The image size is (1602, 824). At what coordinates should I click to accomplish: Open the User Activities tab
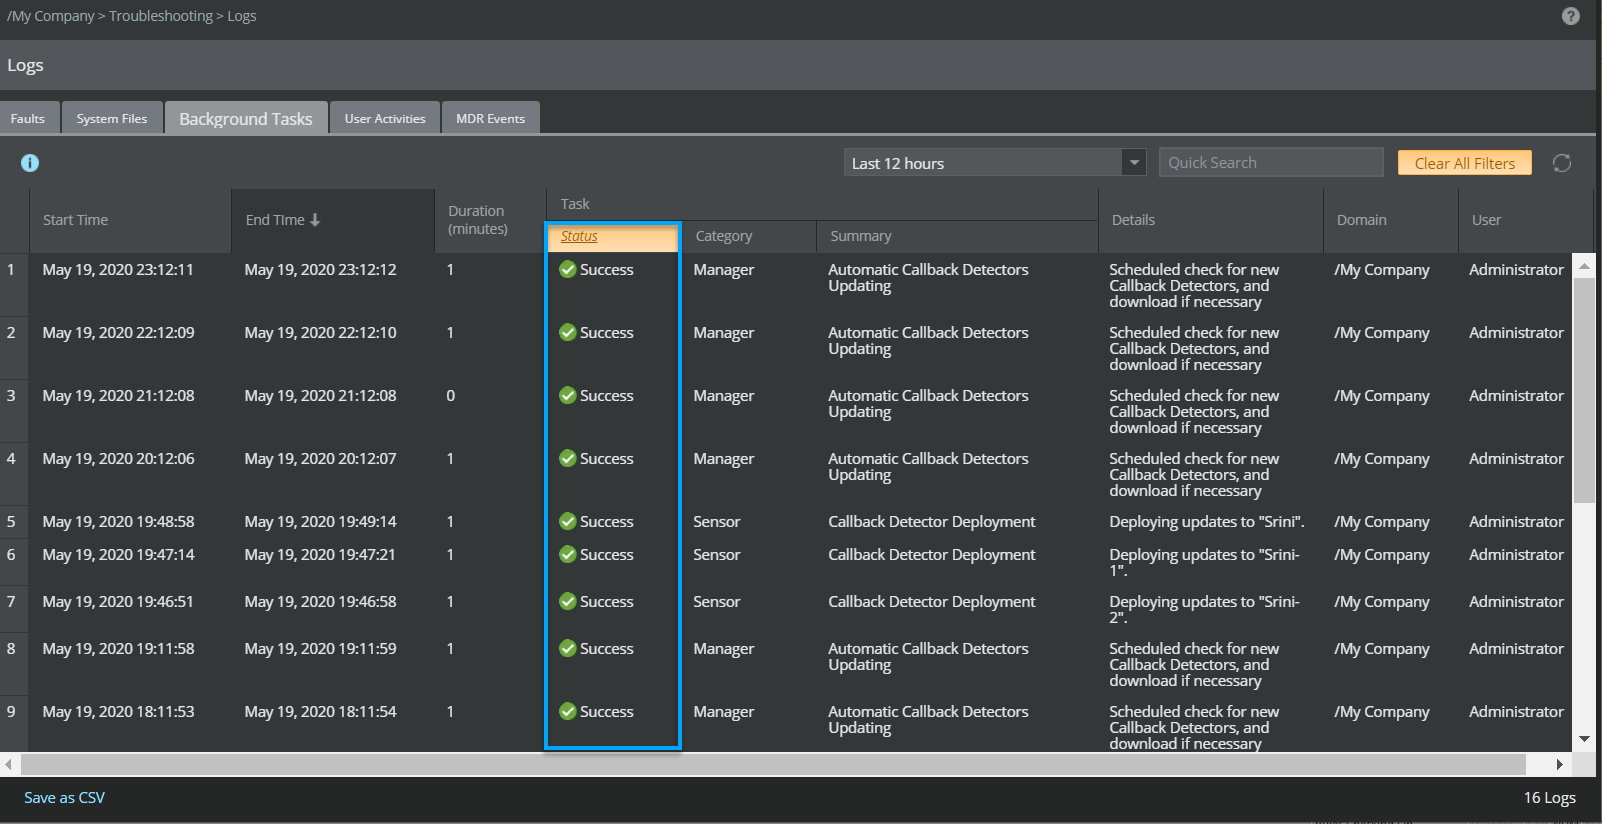coord(385,118)
